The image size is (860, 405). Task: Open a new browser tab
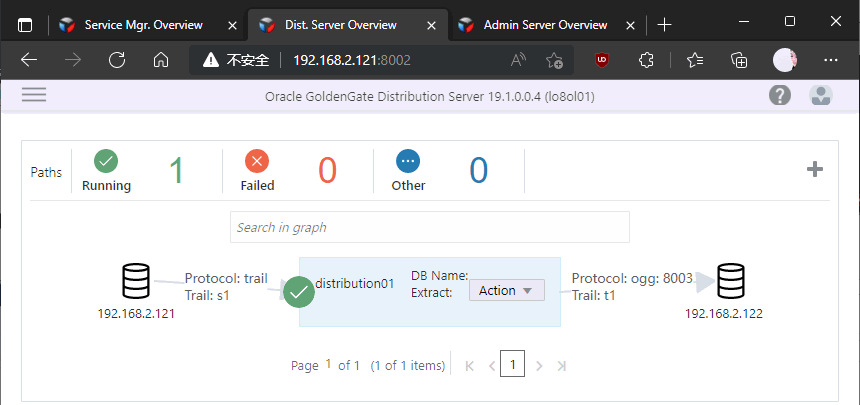(665, 25)
